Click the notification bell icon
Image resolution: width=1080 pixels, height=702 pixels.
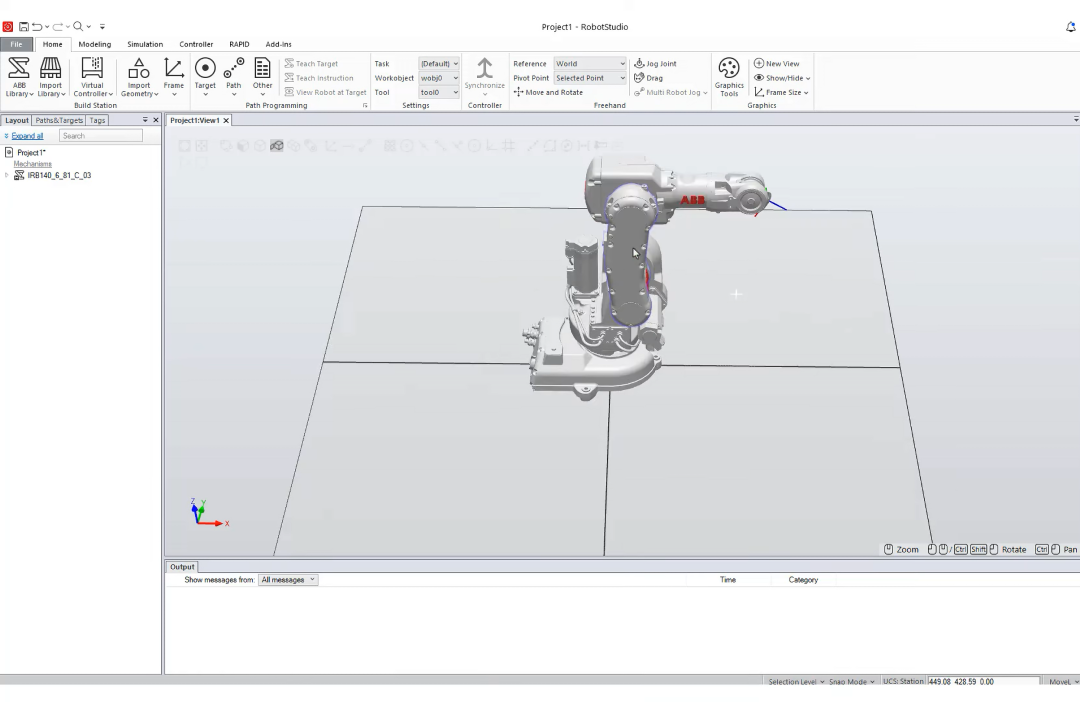coord(1071,27)
